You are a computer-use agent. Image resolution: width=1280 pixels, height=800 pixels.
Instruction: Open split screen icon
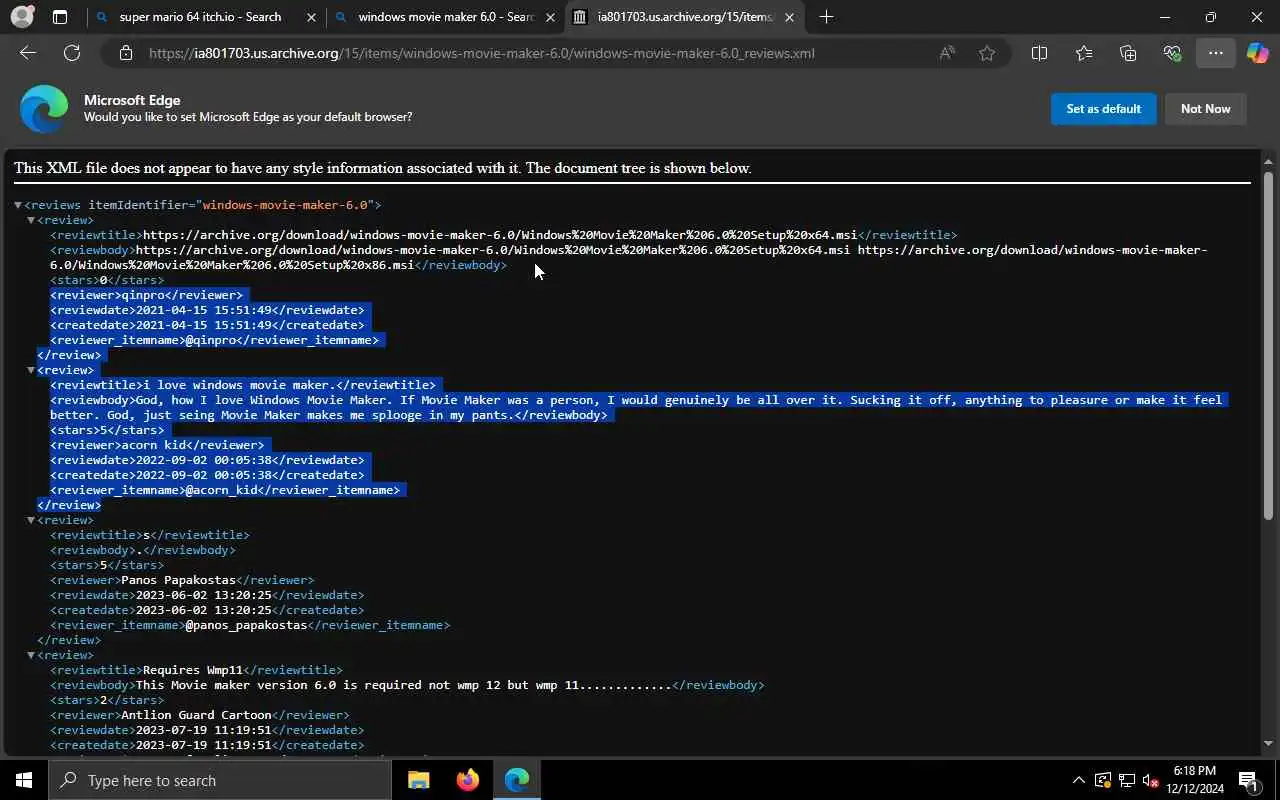[1039, 53]
